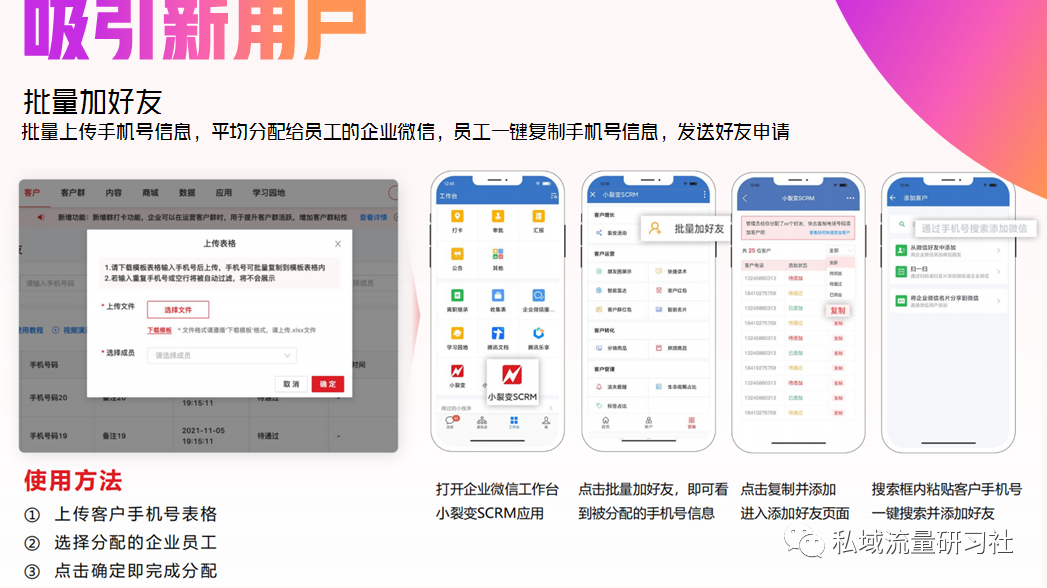Image resolution: width=1047 pixels, height=588 pixels.
Task: Open the 快捷话术 entry
Action: [671, 272]
